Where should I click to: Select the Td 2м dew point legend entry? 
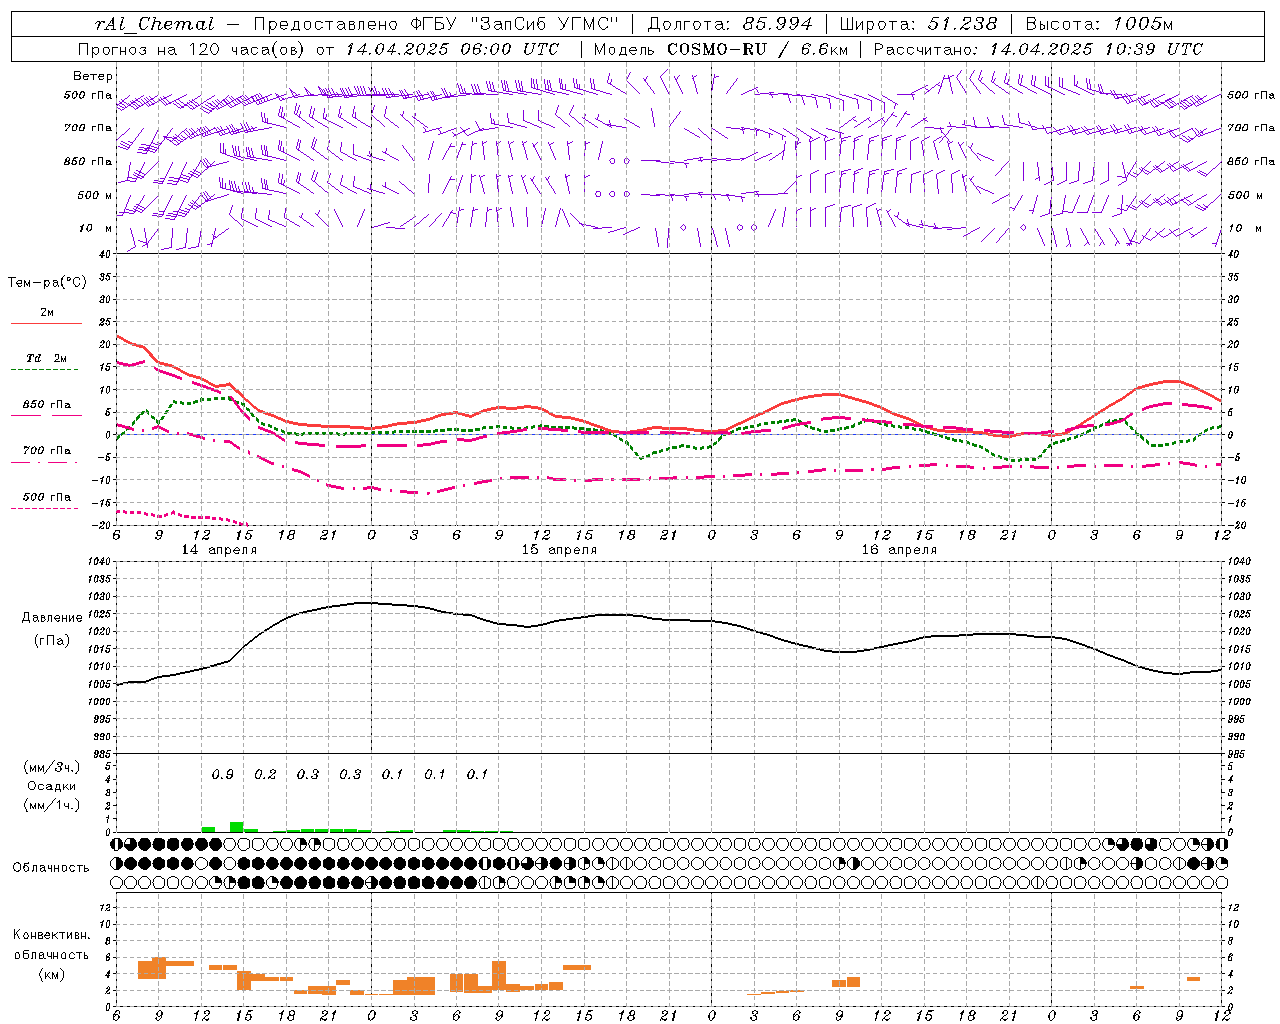tap(47, 358)
